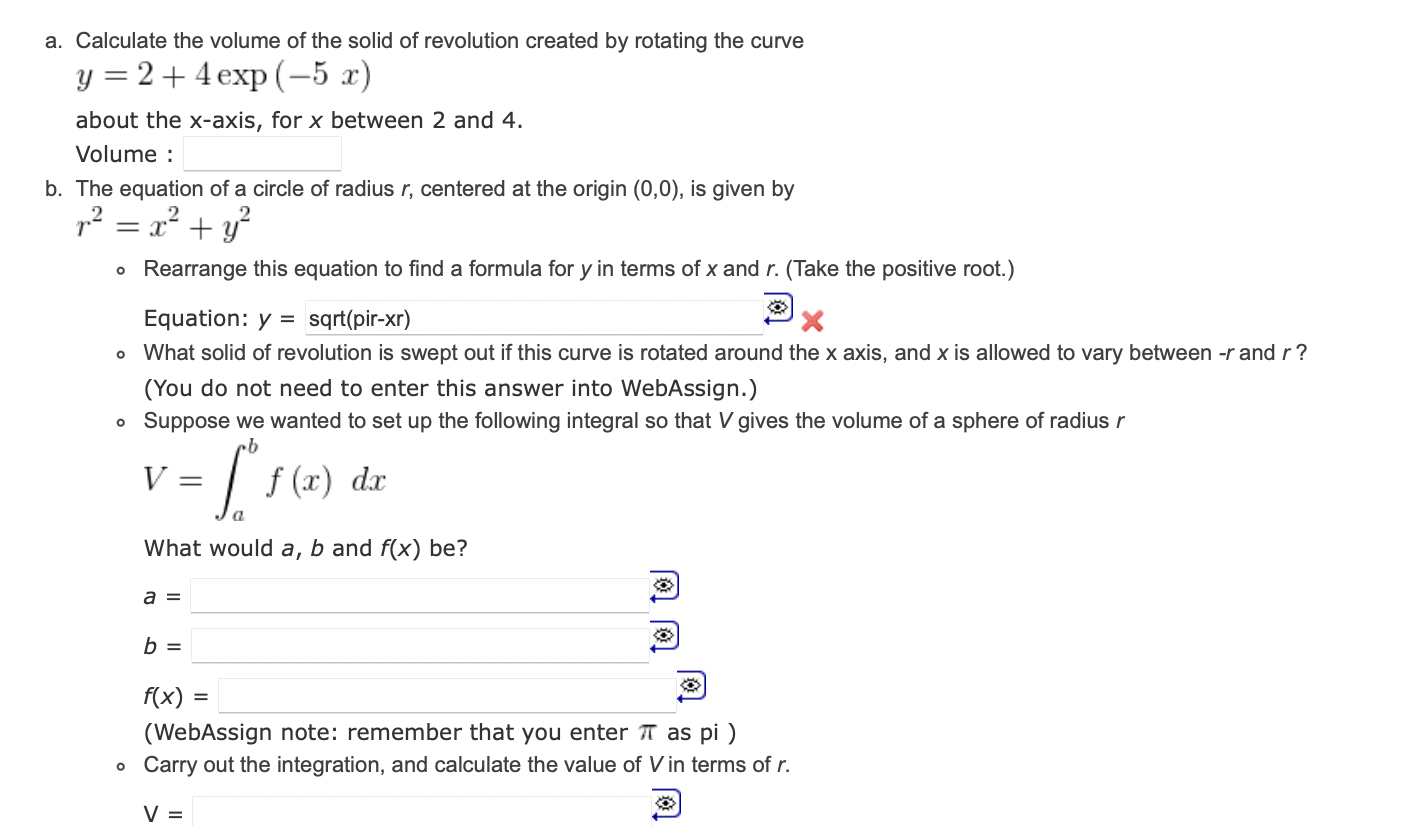Click the empty f(x) answer box
The image size is (1408, 826).
(x=445, y=694)
